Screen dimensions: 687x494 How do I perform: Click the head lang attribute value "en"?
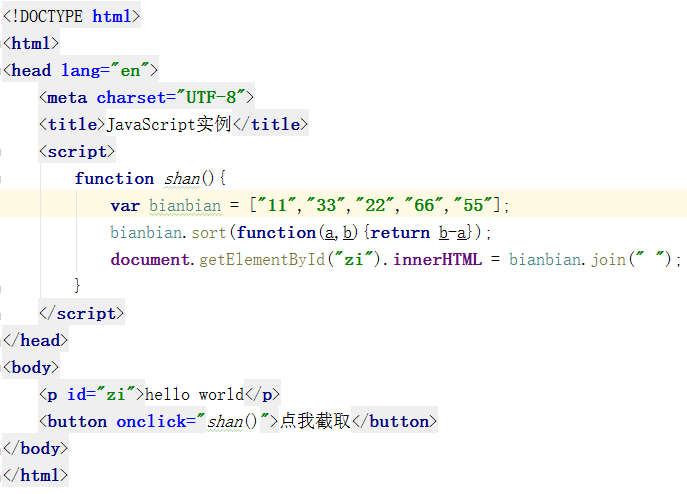point(134,71)
